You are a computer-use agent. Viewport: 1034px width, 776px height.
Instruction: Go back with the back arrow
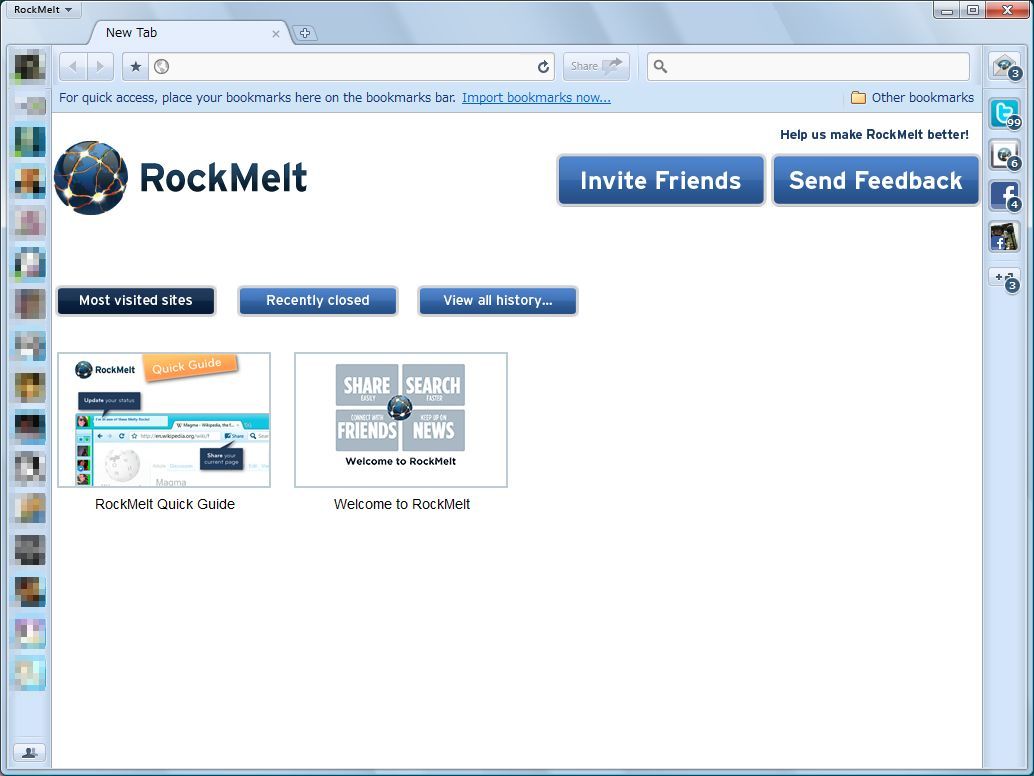click(73, 66)
